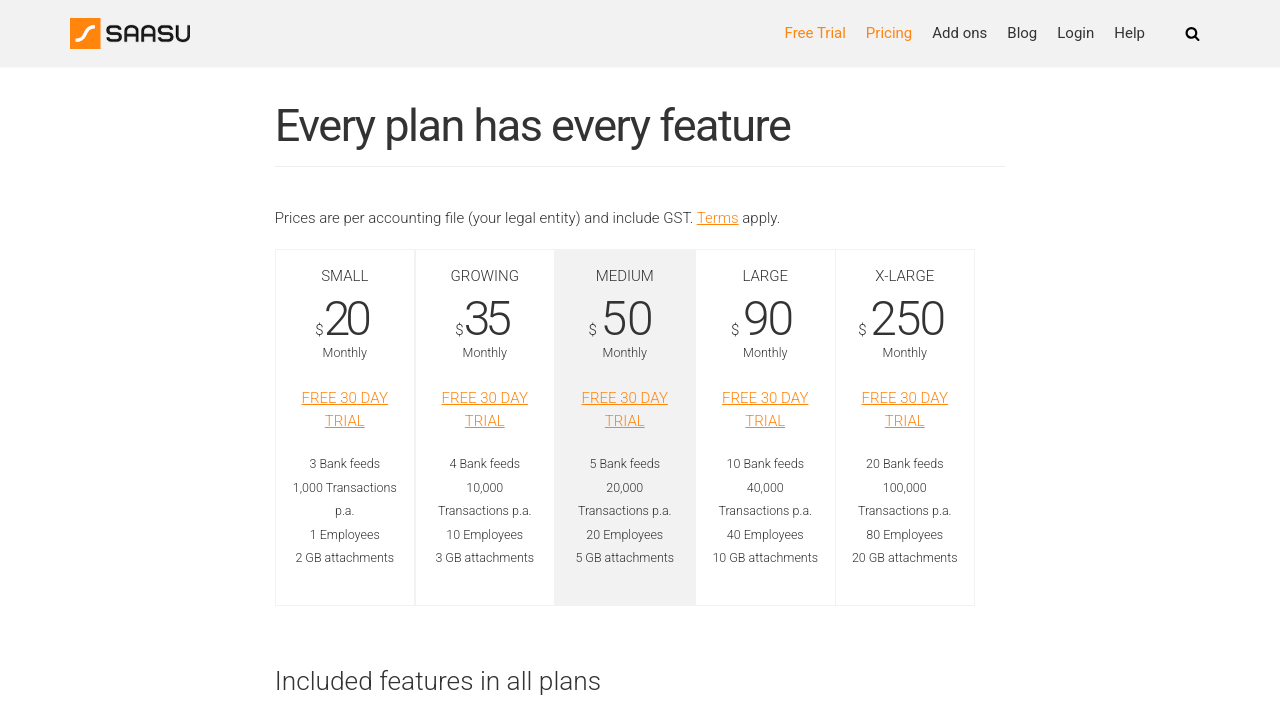Go to the Pricing menu item
This screenshot has width=1280, height=720.
(889, 33)
